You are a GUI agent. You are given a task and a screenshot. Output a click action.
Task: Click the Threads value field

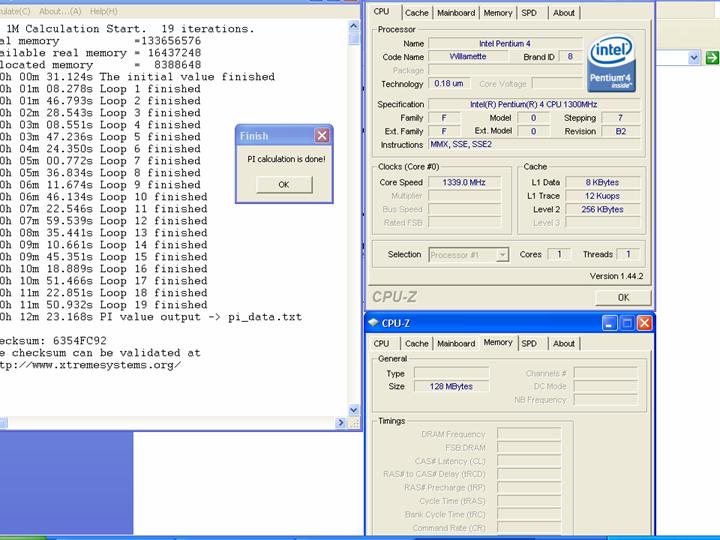point(629,254)
